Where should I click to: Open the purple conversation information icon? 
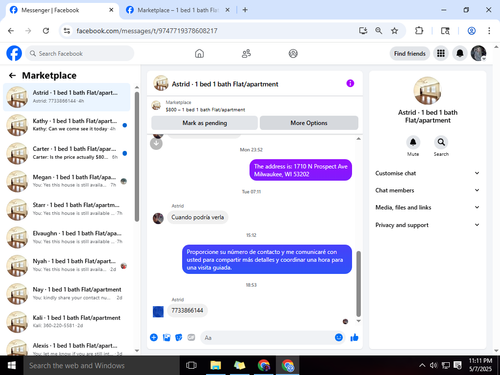pos(350,83)
